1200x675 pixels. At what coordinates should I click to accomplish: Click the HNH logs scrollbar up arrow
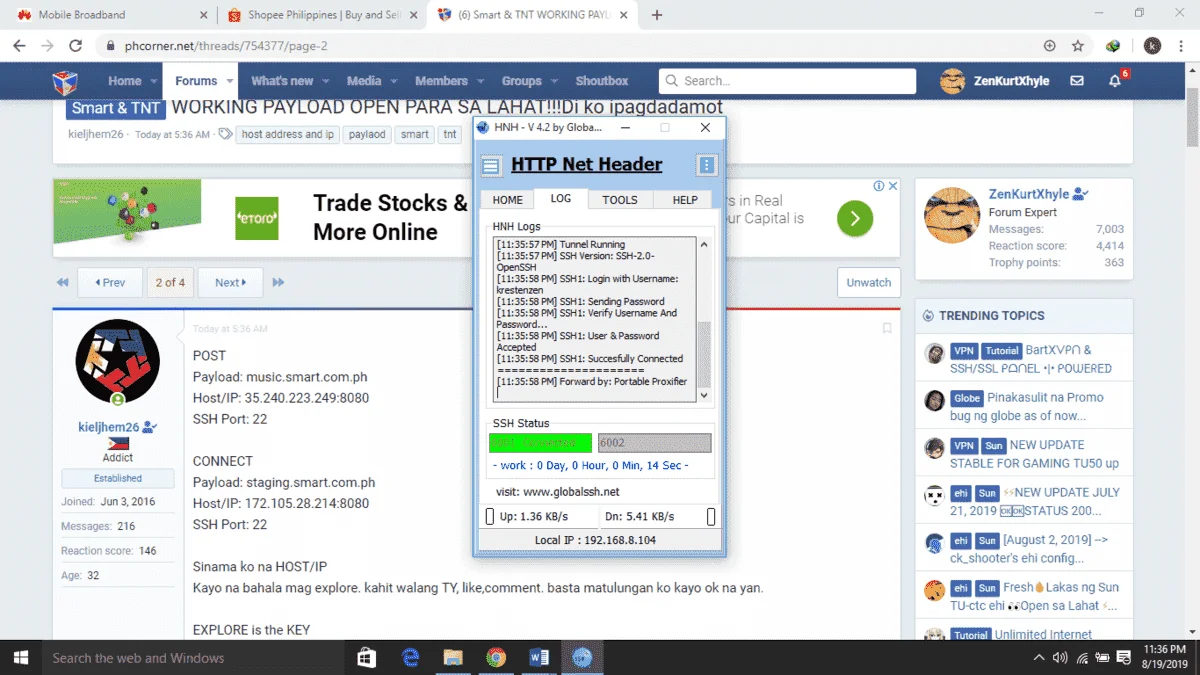point(704,244)
